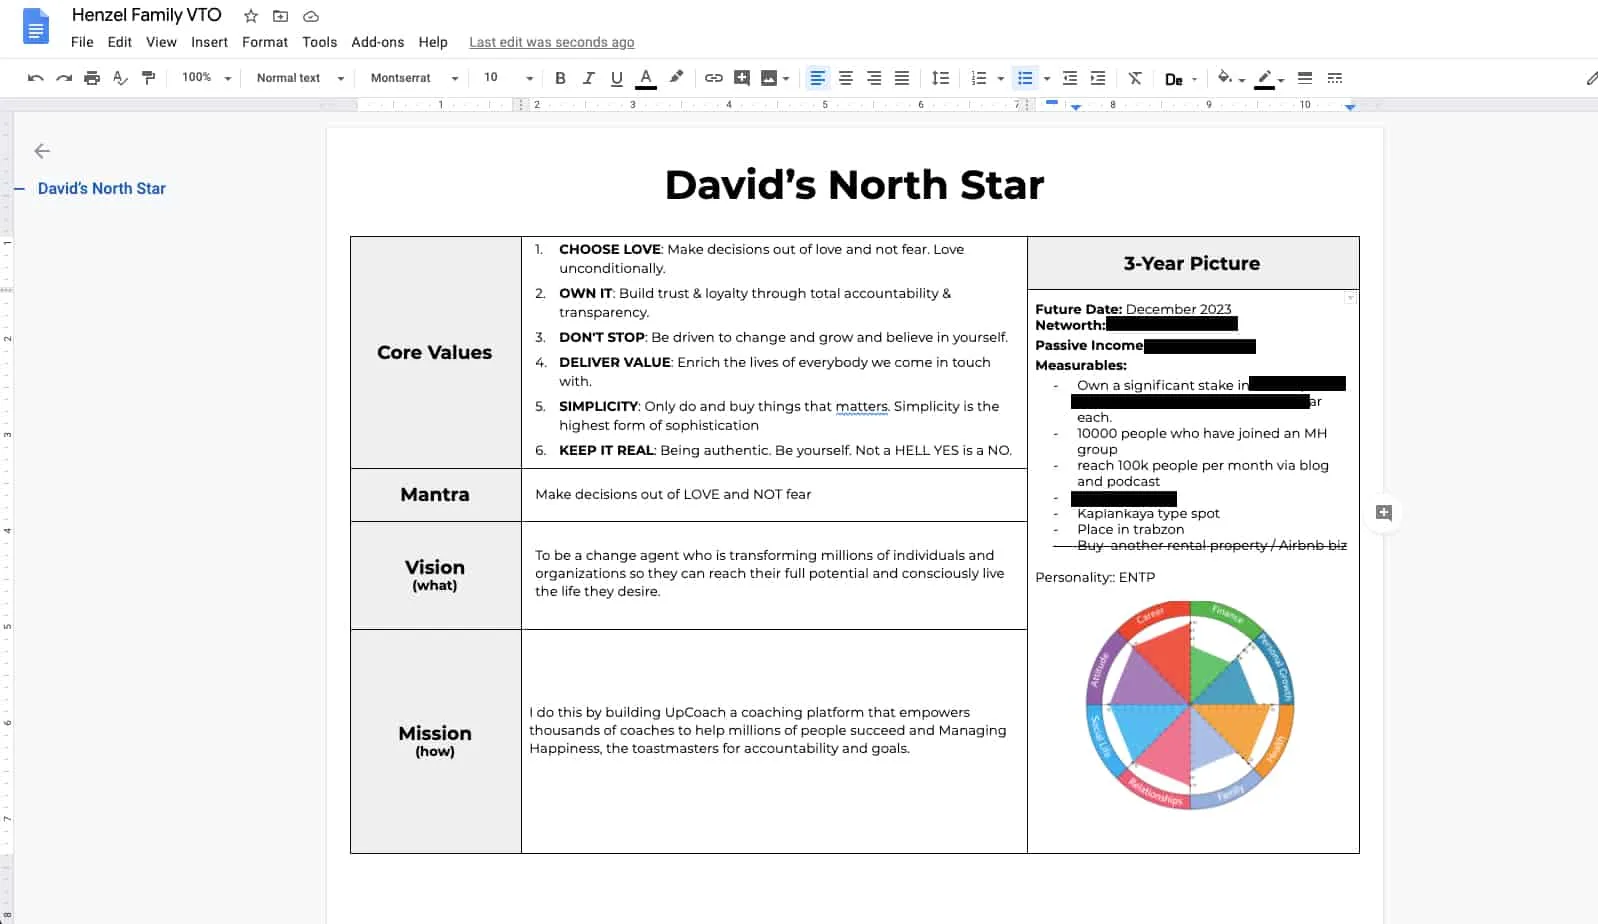Viewport: 1598px width, 924px height.
Task: Open the 100% zoom dropdown
Action: 207,78
